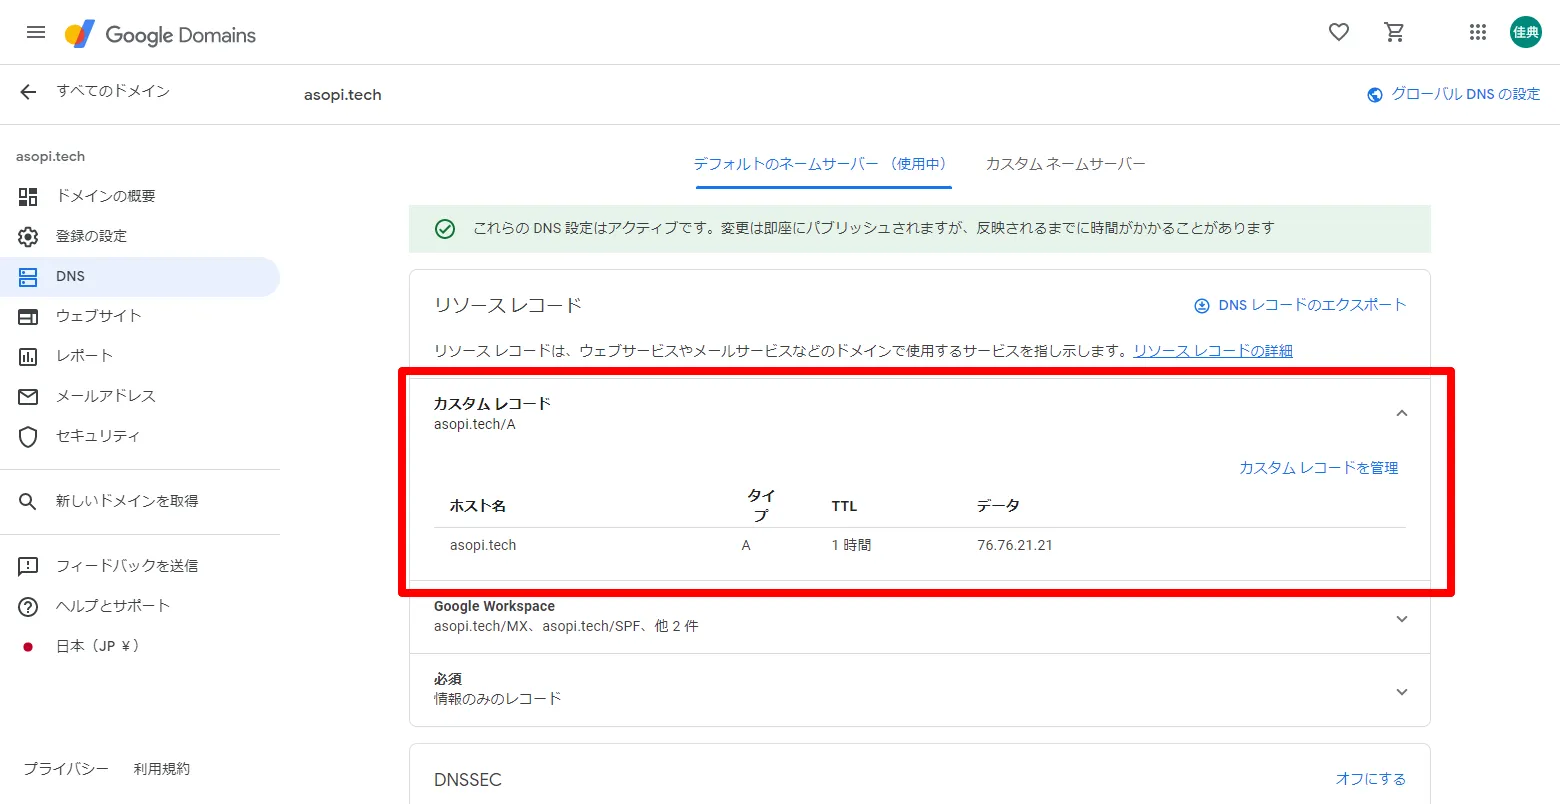Expand the 必須 records section

[x=1401, y=691]
